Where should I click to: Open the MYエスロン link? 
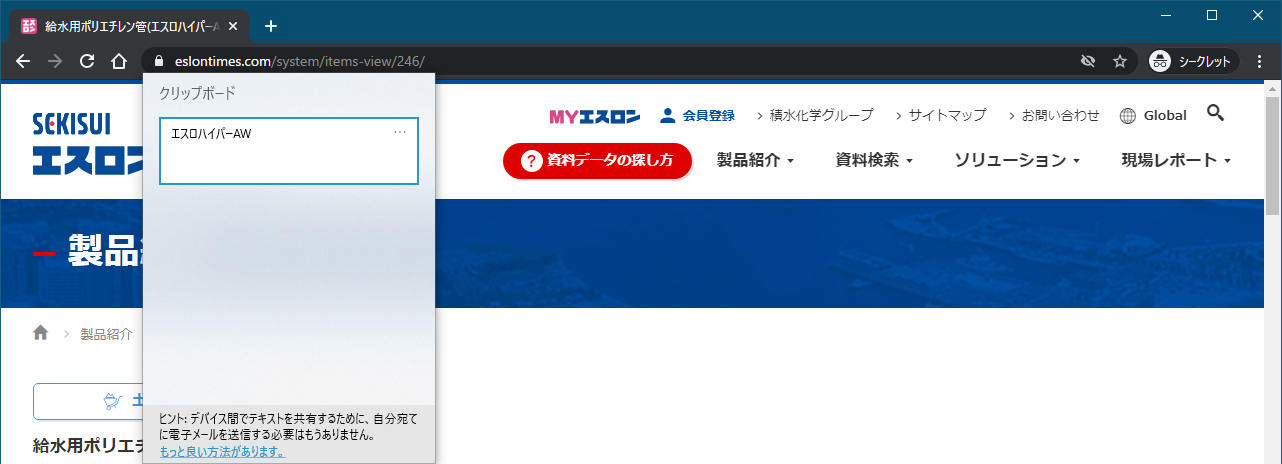[594, 116]
